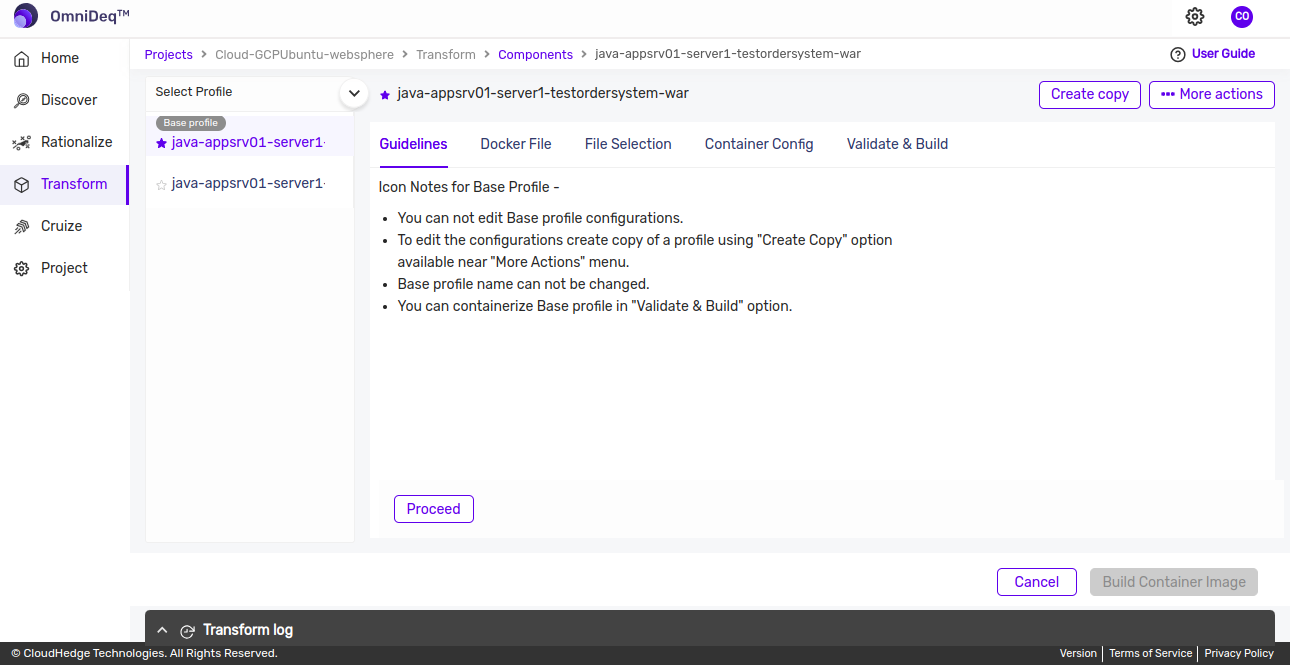The image size is (1290, 665).
Task: Expand the Select Profile dropdown
Action: click(353, 93)
